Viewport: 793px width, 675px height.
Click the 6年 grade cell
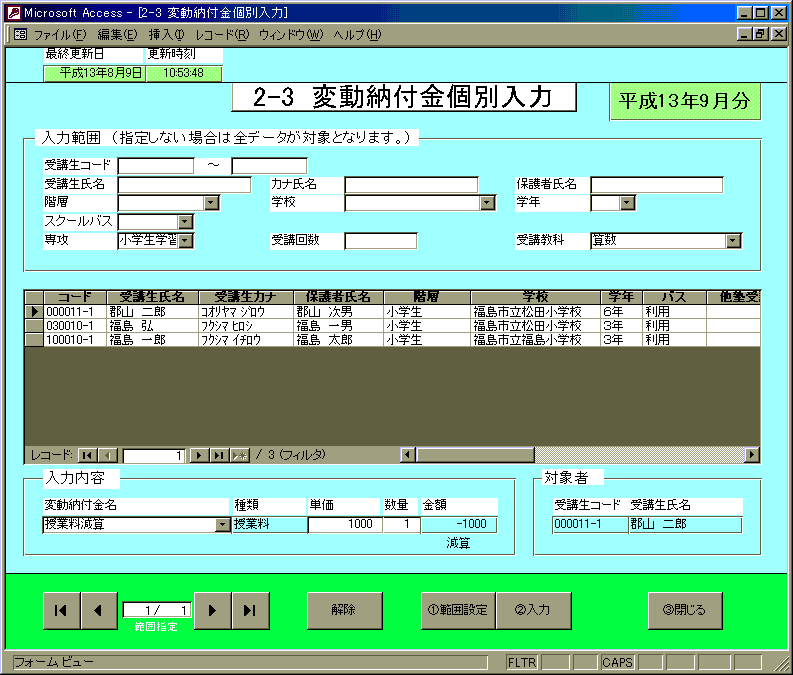(622, 311)
